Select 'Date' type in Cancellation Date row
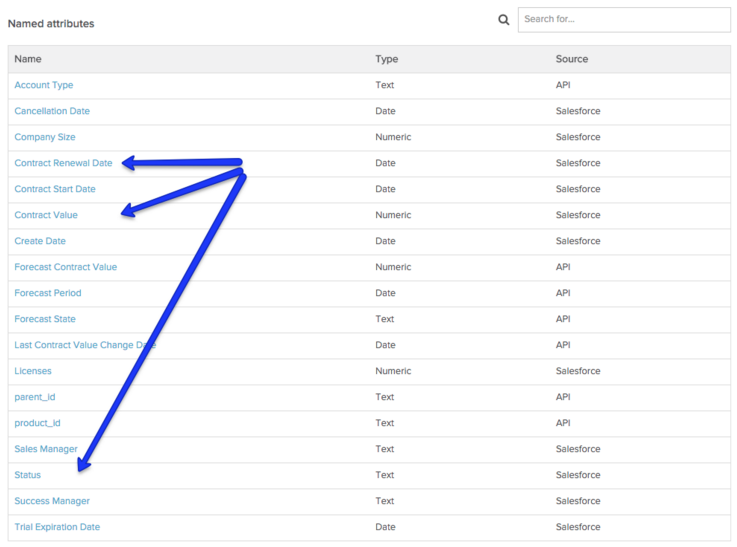The width and height of the screenshot is (737, 547). [x=385, y=111]
